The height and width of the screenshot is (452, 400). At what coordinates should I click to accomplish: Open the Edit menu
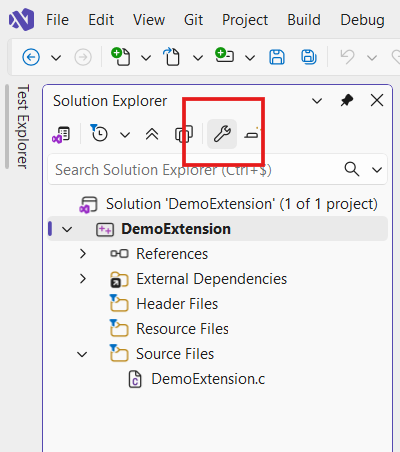(x=101, y=20)
